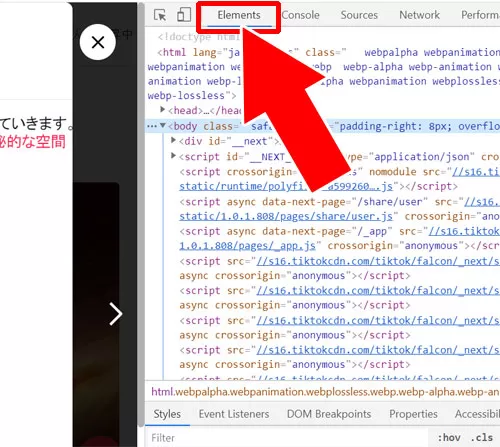Image resolution: width=500 pixels, height=447 pixels.
Task: Open the pages/_app.js source link
Action: click(x=247, y=246)
